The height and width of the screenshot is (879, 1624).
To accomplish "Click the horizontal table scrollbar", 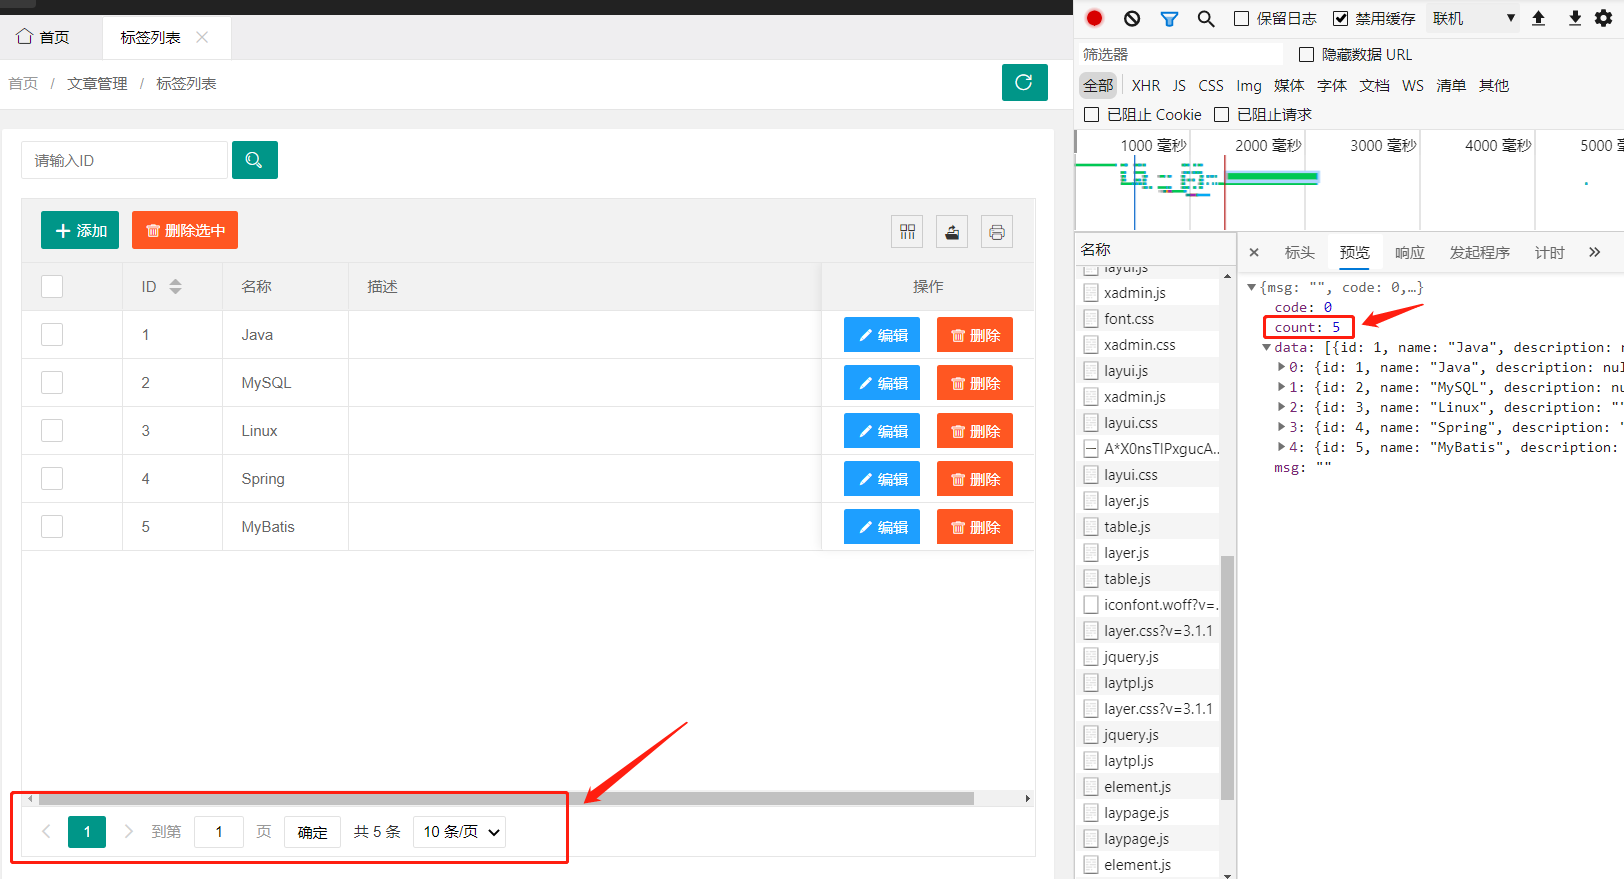I will [x=505, y=798].
